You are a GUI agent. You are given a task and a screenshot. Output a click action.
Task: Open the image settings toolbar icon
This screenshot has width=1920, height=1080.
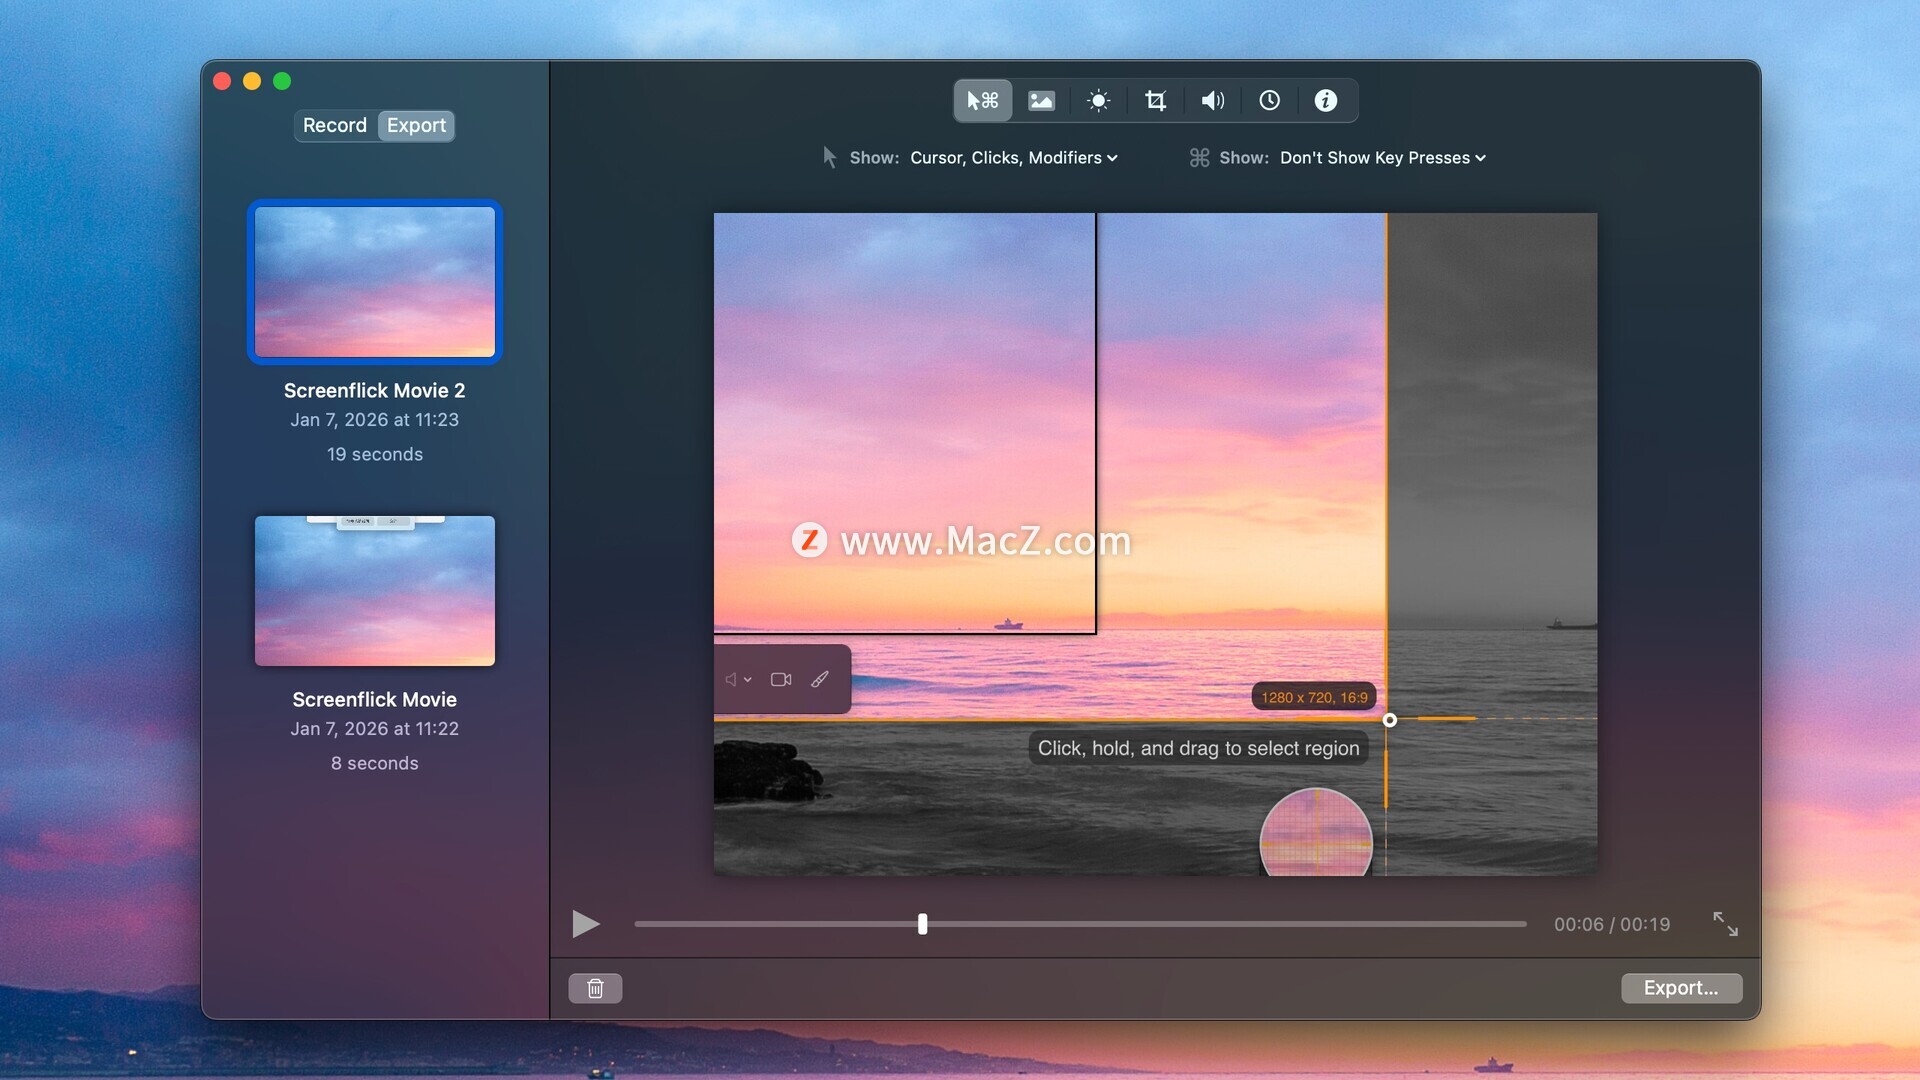[x=1041, y=100]
